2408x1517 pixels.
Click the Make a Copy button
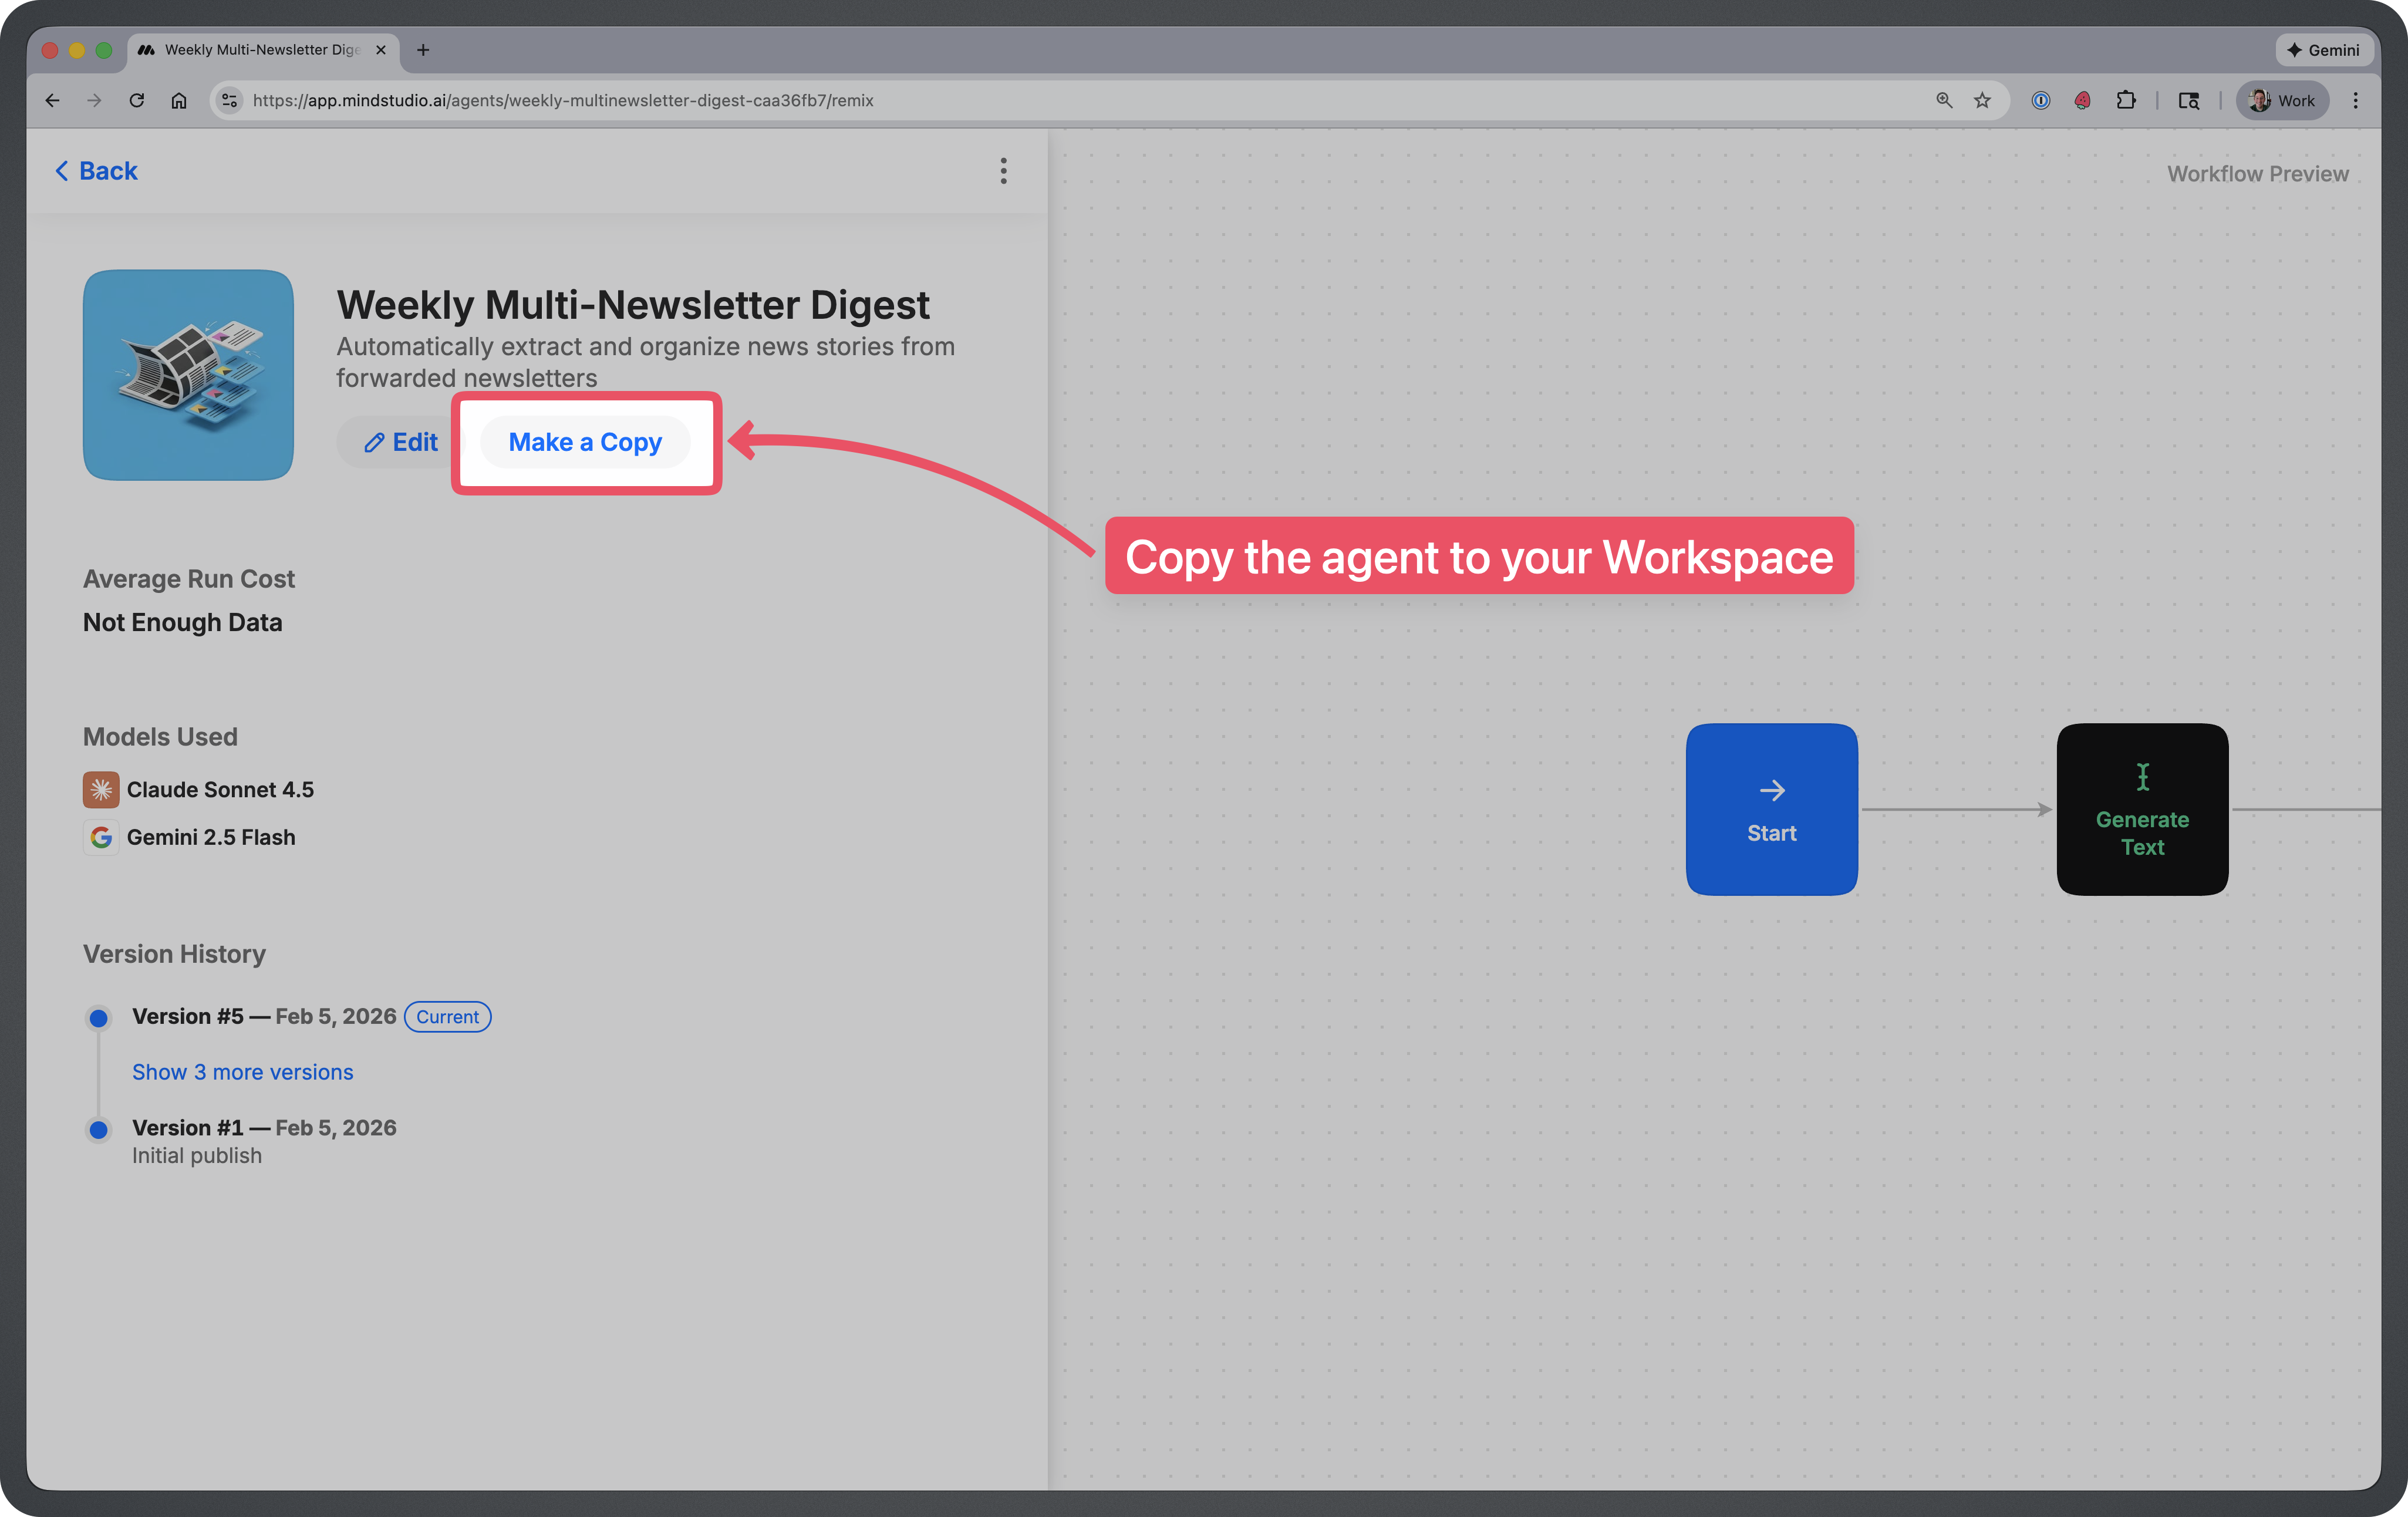pos(585,442)
